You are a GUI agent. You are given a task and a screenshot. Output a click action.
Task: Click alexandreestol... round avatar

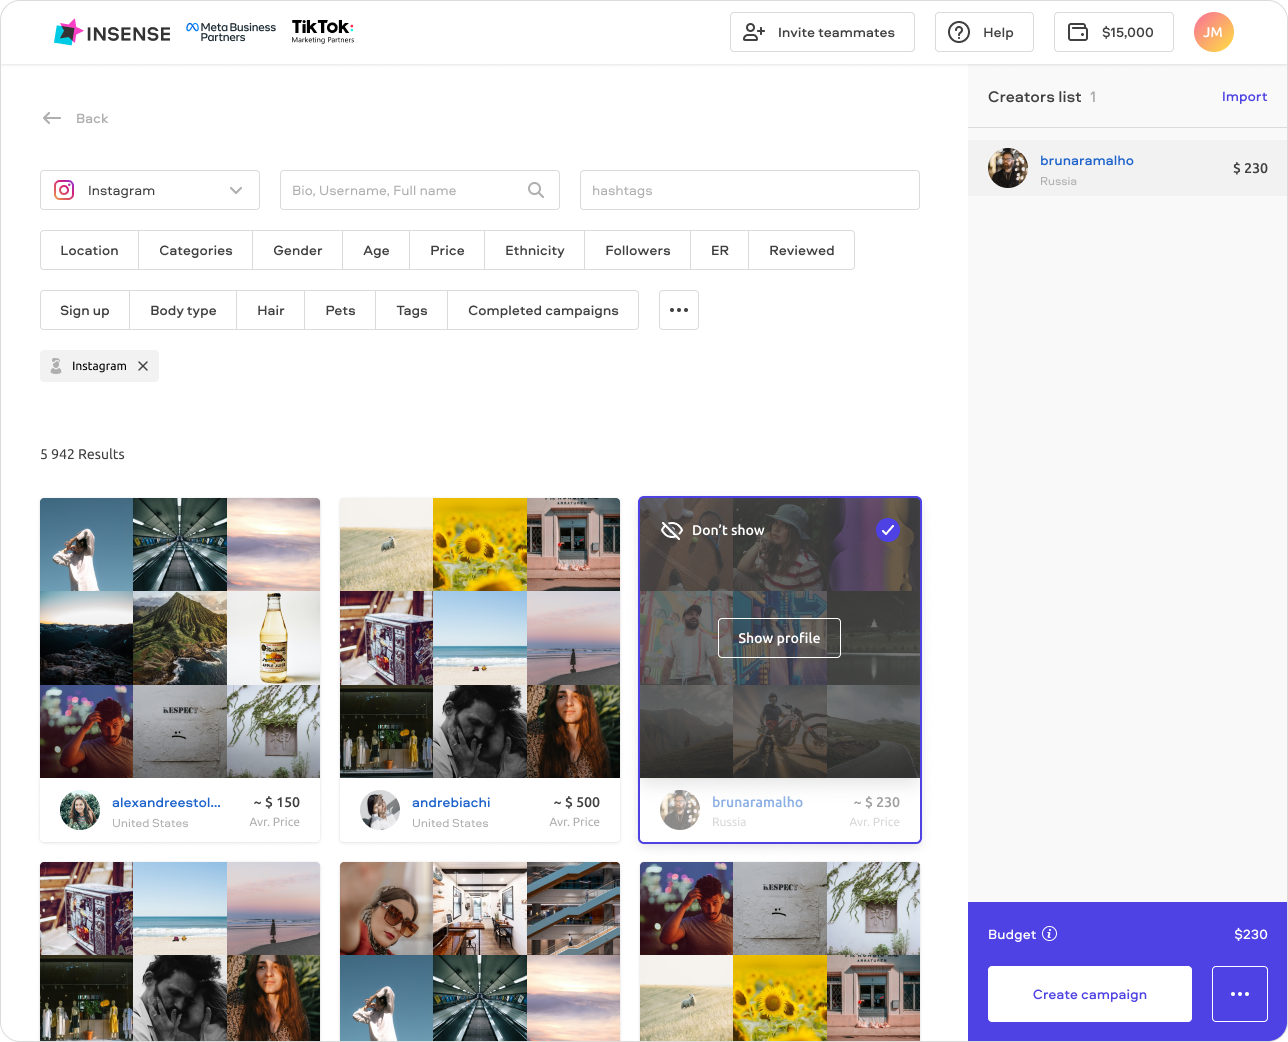click(x=80, y=810)
